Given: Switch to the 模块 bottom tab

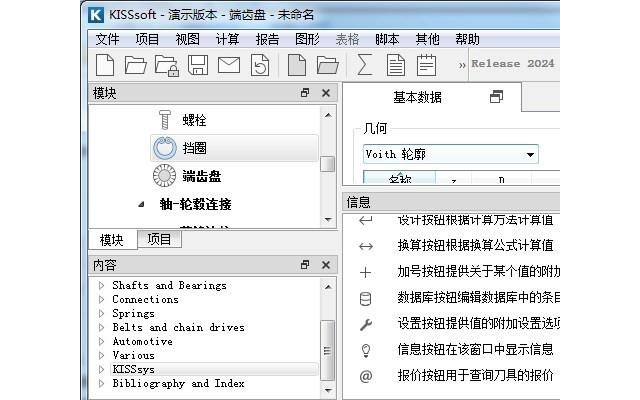Looking at the screenshot, I should (111, 240).
